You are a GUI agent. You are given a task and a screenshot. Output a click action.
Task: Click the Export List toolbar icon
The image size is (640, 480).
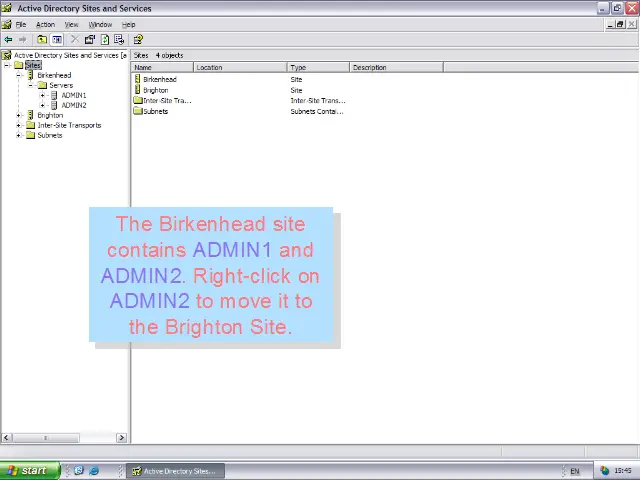point(119,40)
